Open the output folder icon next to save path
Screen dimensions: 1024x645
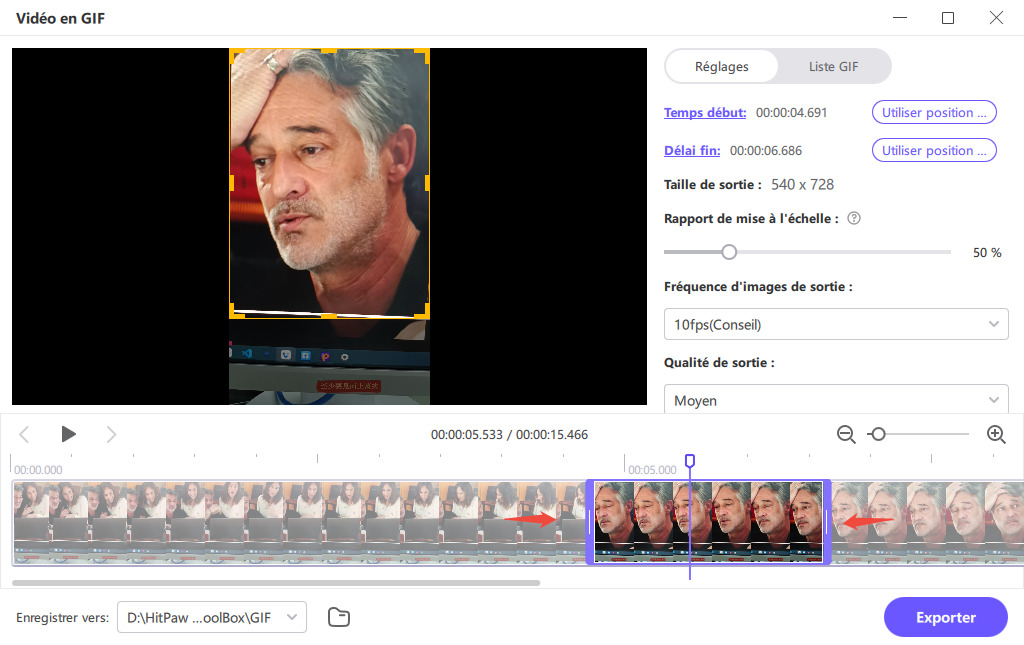click(339, 617)
